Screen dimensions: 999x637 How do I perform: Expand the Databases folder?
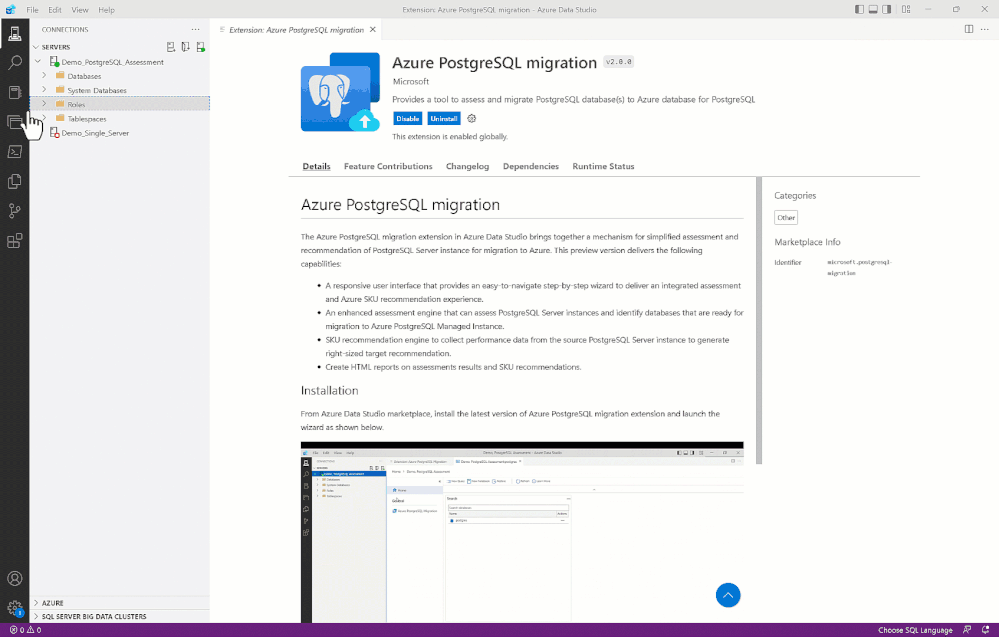44,76
